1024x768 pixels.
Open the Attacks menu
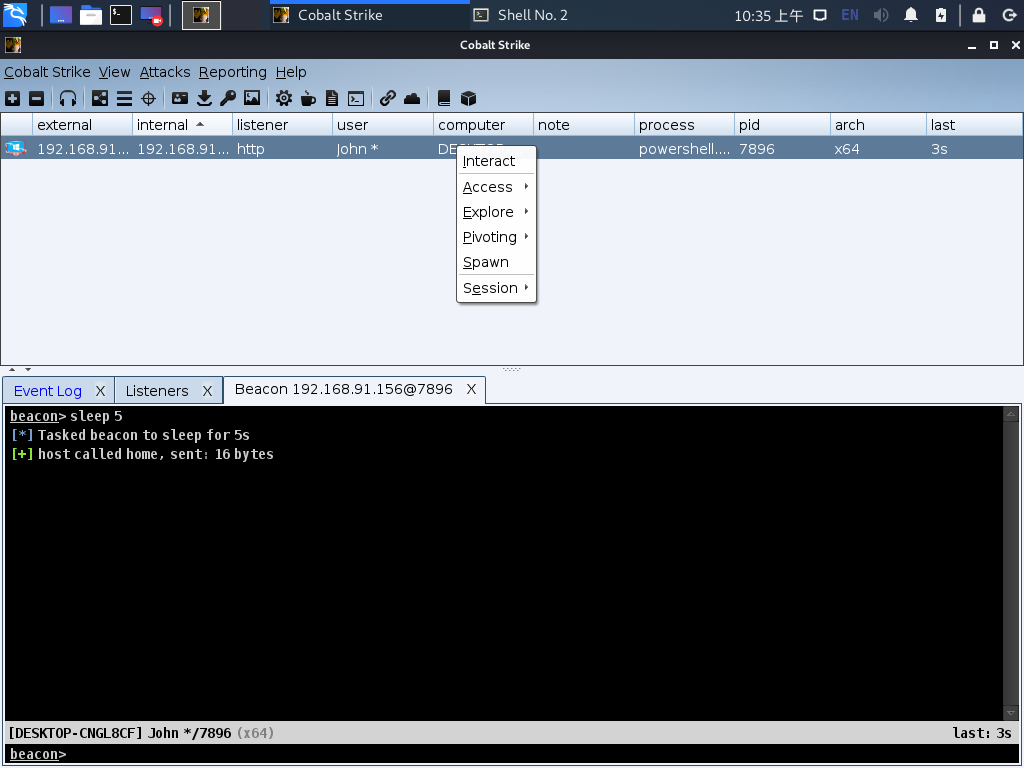(x=164, y=72)
